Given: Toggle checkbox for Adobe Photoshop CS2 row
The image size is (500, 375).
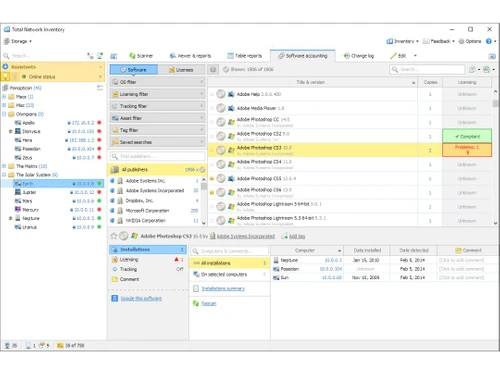Looking at the screenshot, I should (212, 136).
